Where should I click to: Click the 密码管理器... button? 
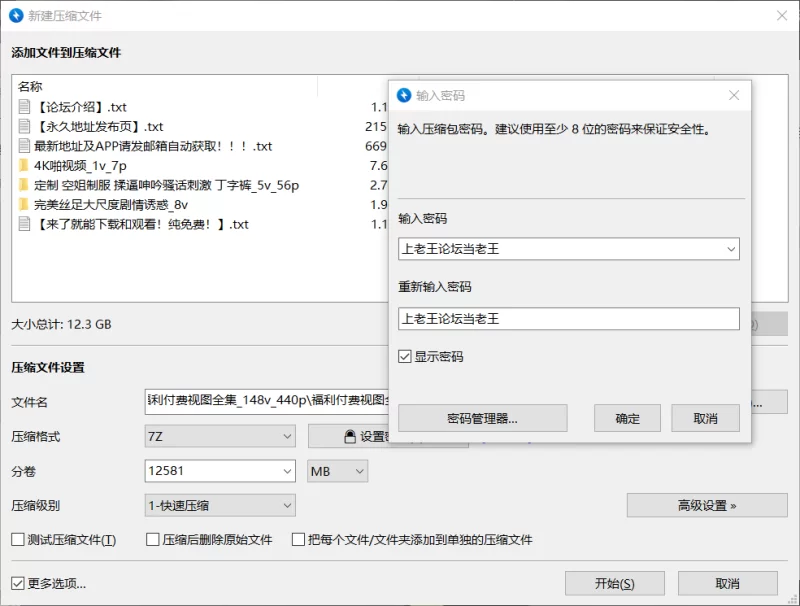point(483,418)
